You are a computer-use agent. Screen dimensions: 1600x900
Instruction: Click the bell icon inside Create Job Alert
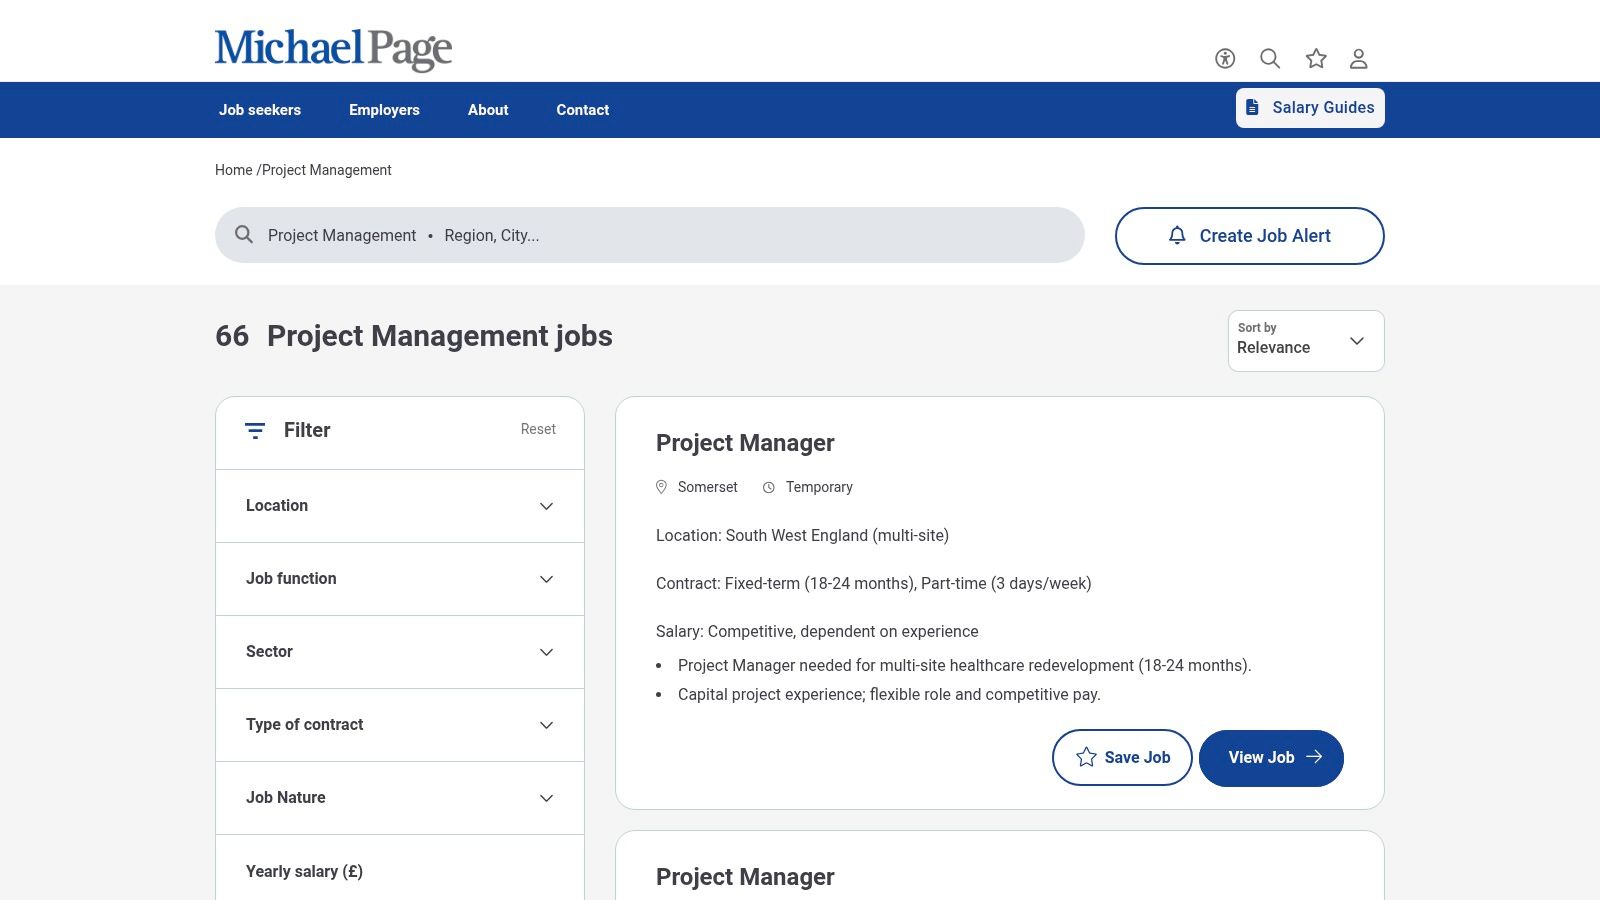[x=1177, y=236]
